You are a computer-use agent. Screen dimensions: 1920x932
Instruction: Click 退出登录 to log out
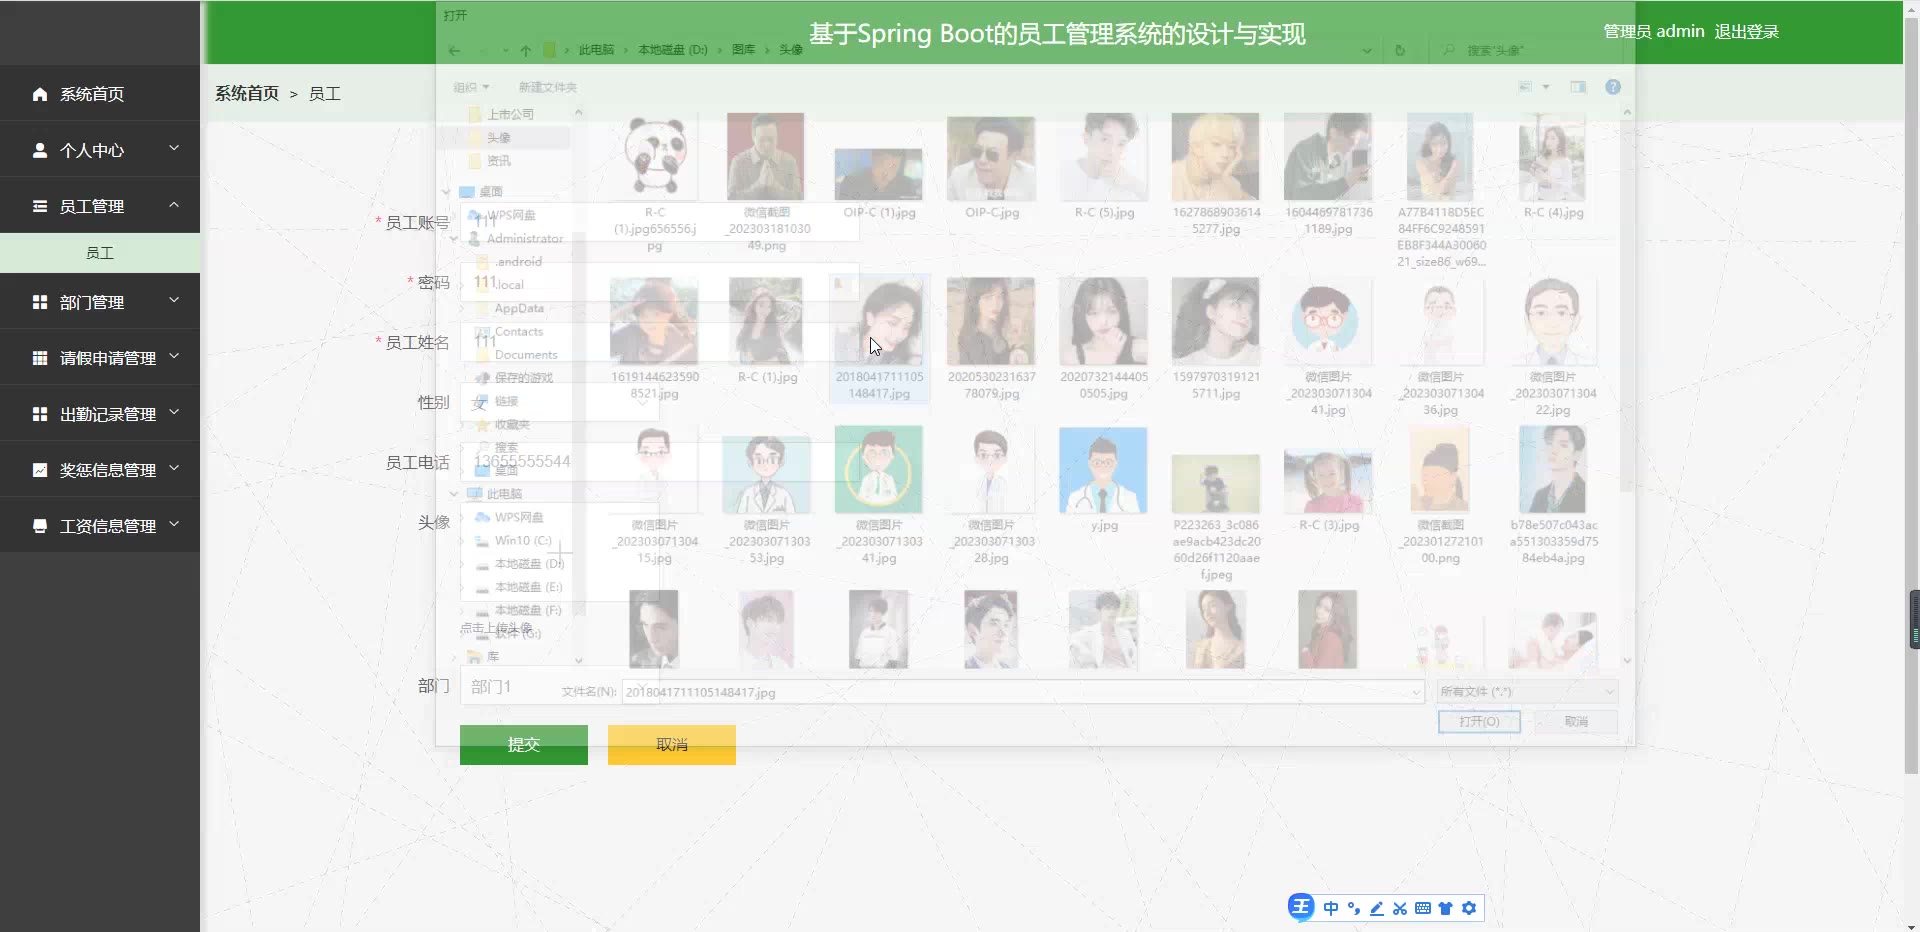(1746, 32)
